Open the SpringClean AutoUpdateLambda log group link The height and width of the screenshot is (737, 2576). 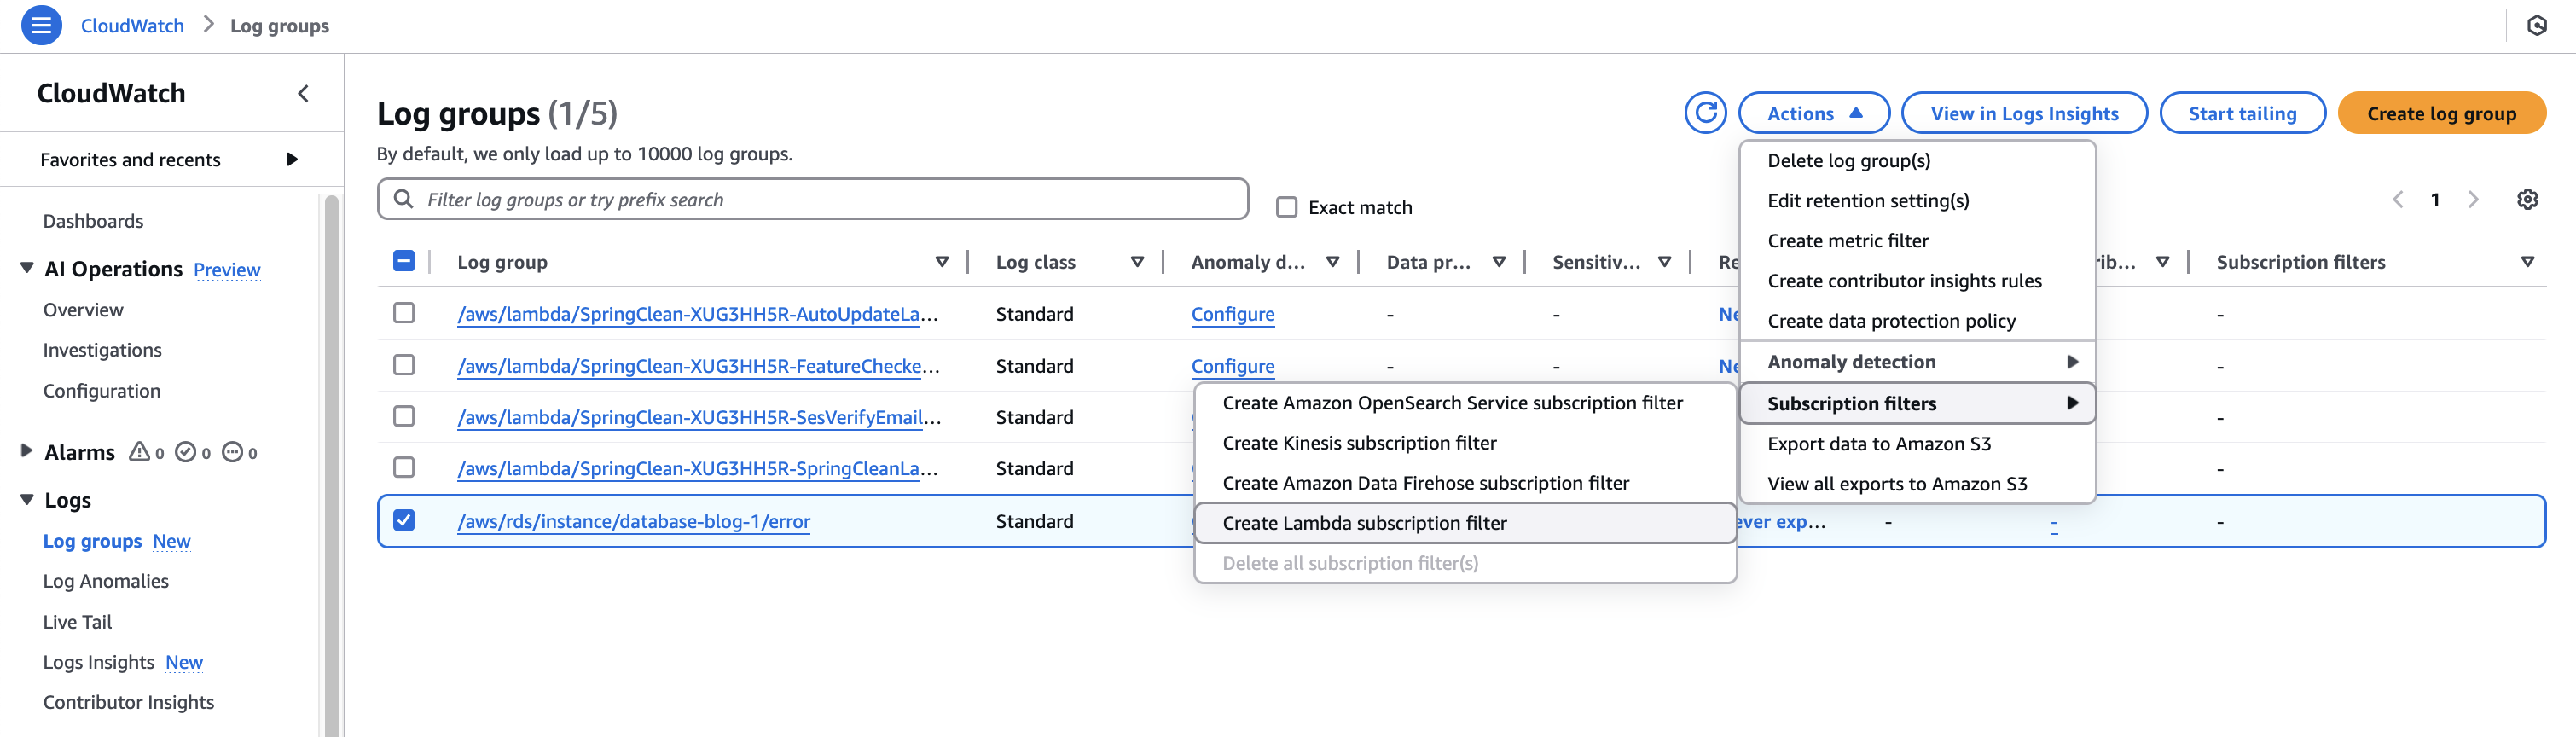[697, 314]
